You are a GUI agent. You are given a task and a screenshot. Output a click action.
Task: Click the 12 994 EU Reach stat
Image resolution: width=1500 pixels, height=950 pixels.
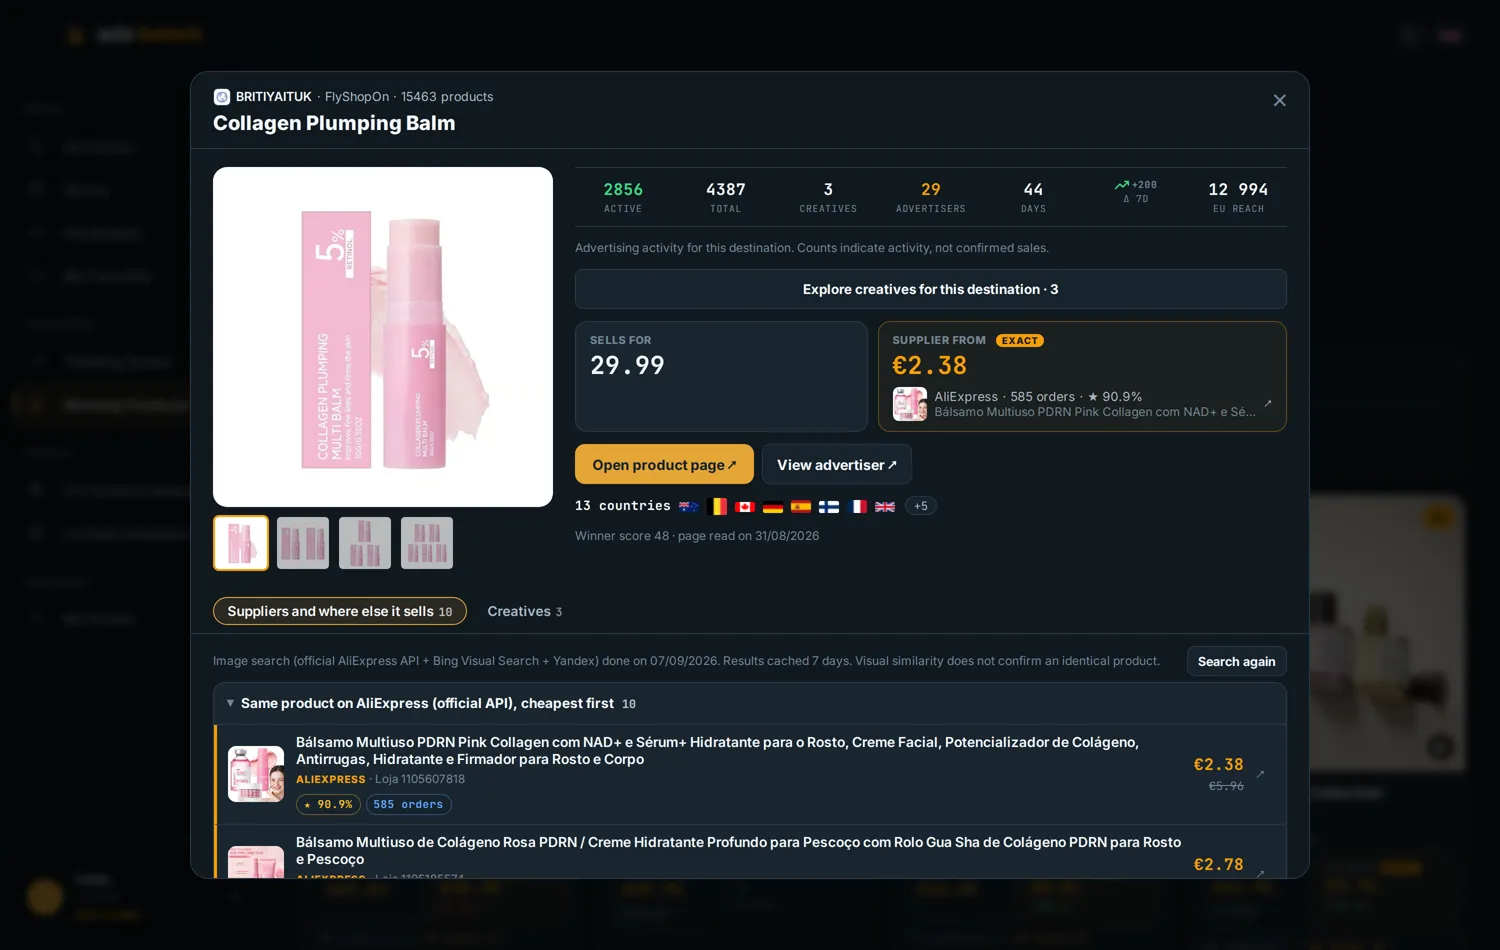pos(1238,196)
